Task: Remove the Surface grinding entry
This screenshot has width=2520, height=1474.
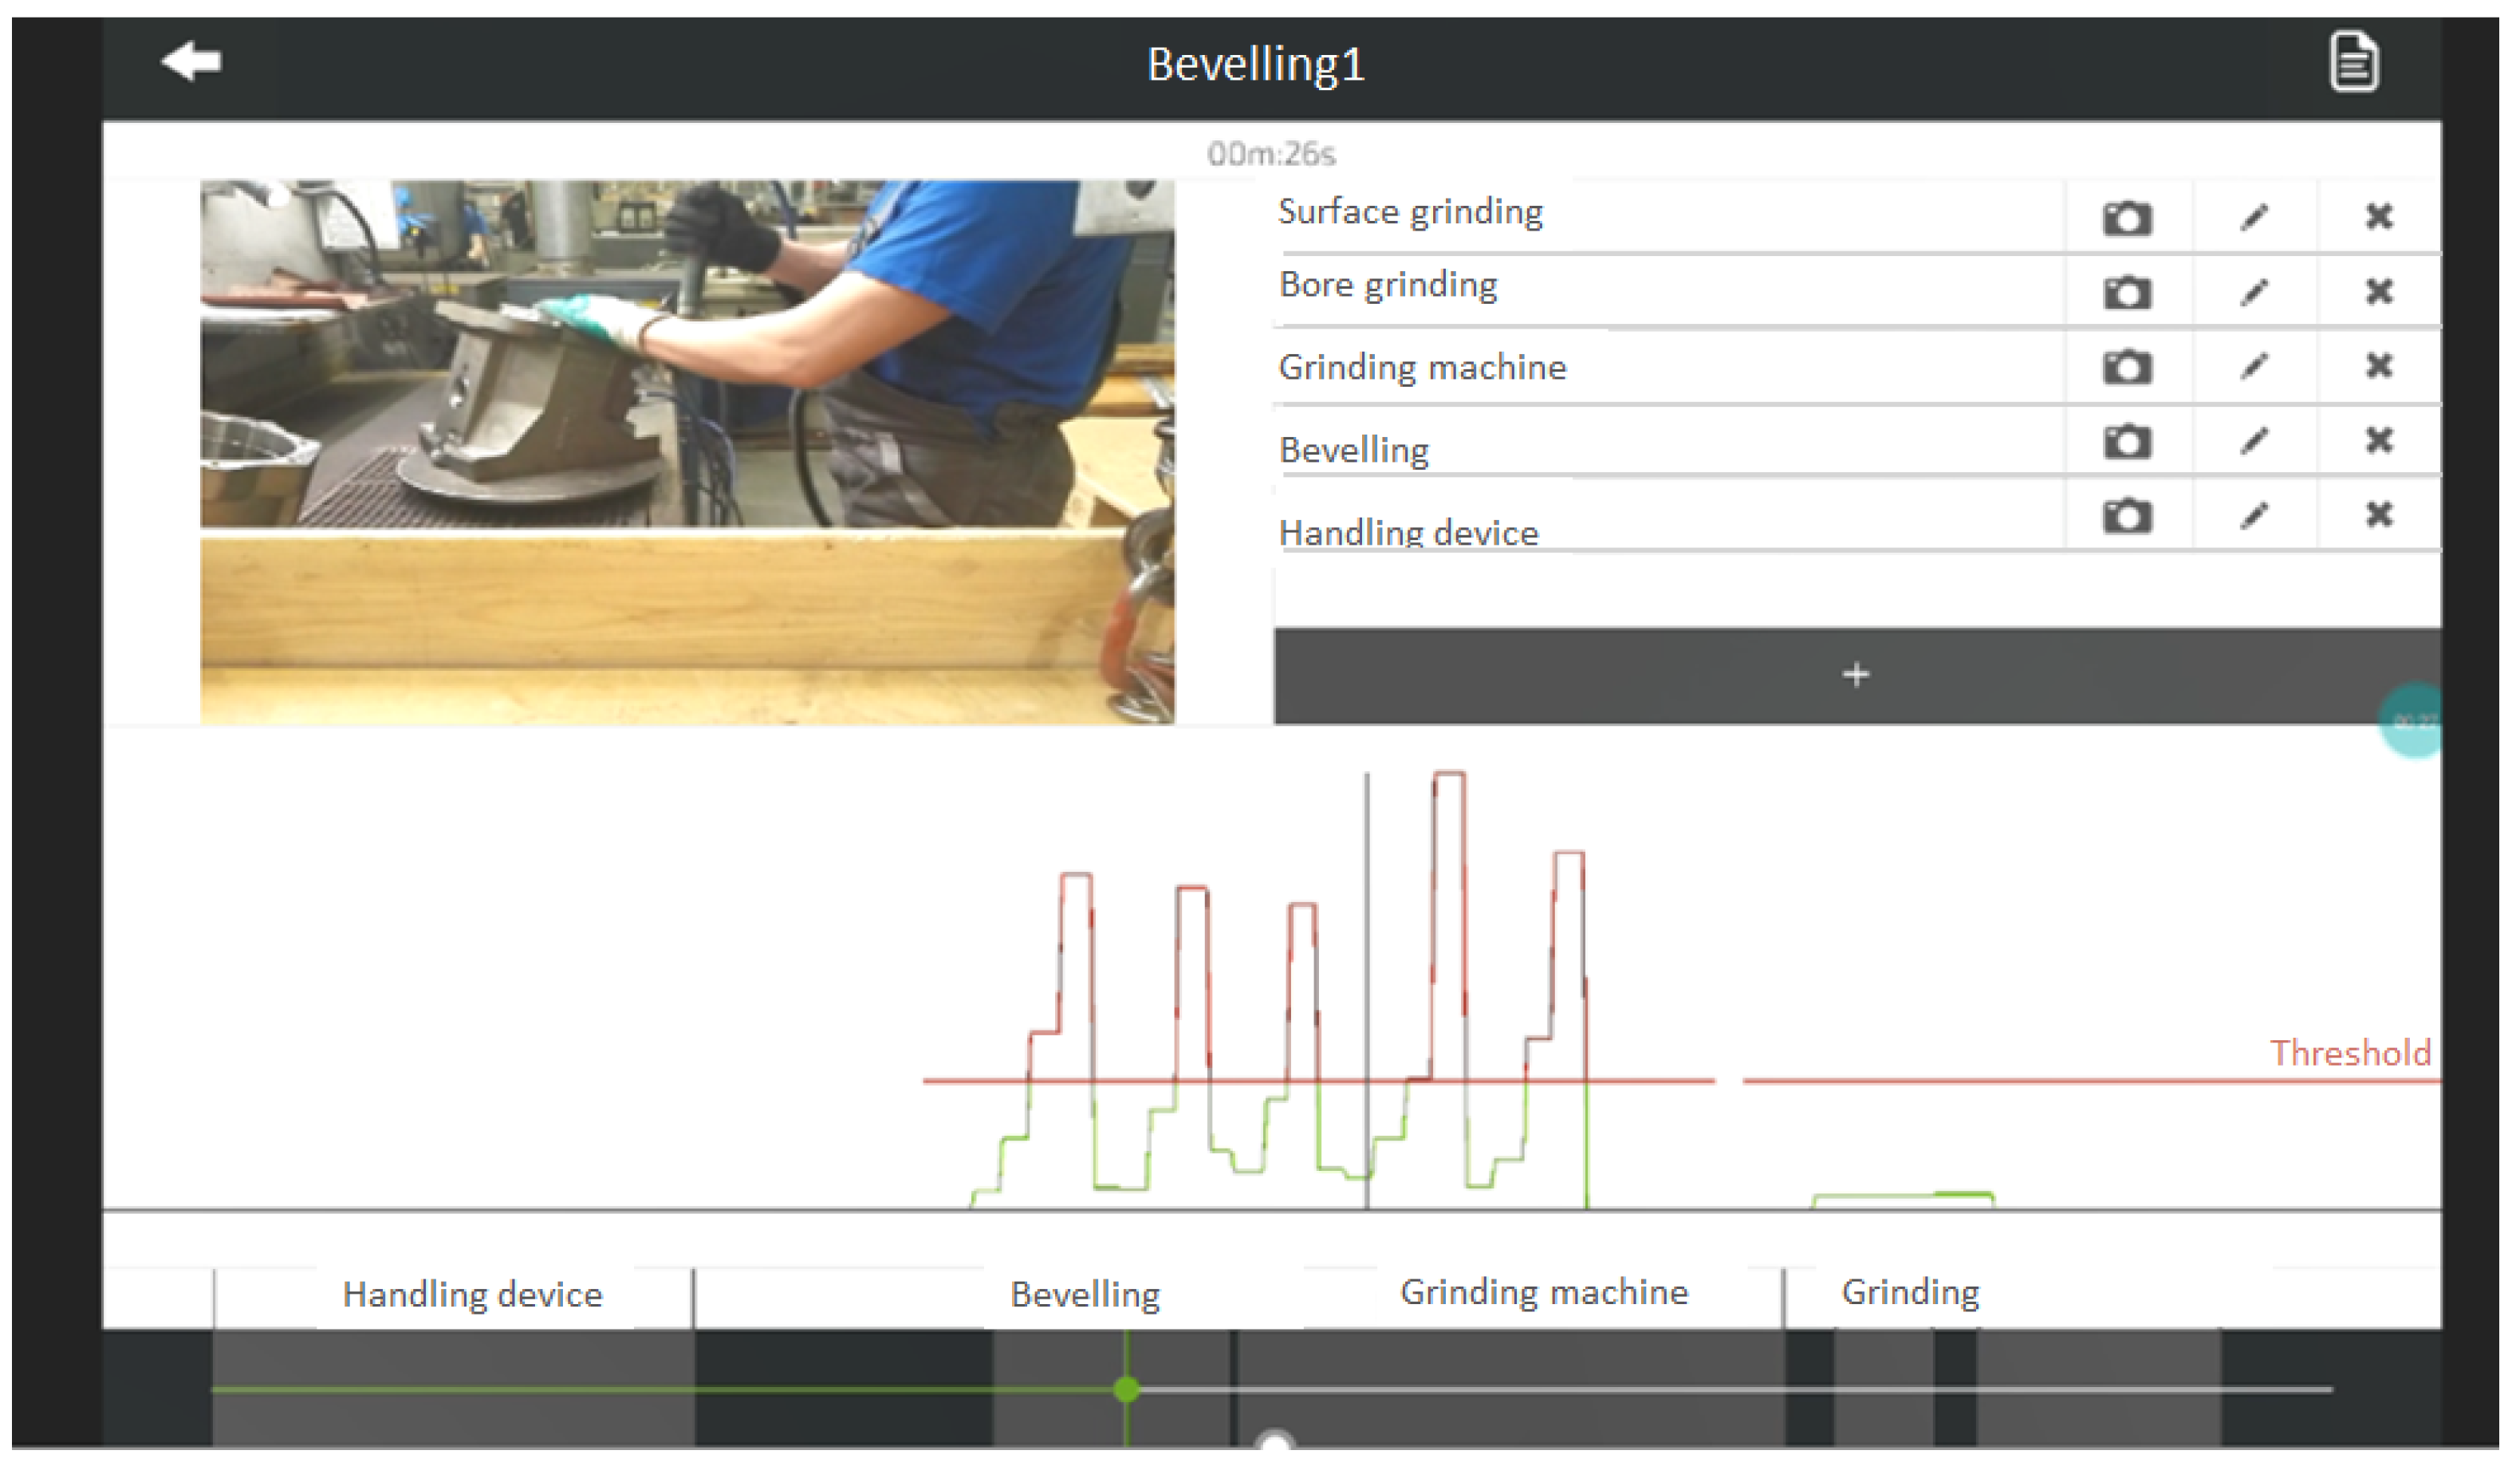Action: pyautogui.click(x=2378, y=216)
